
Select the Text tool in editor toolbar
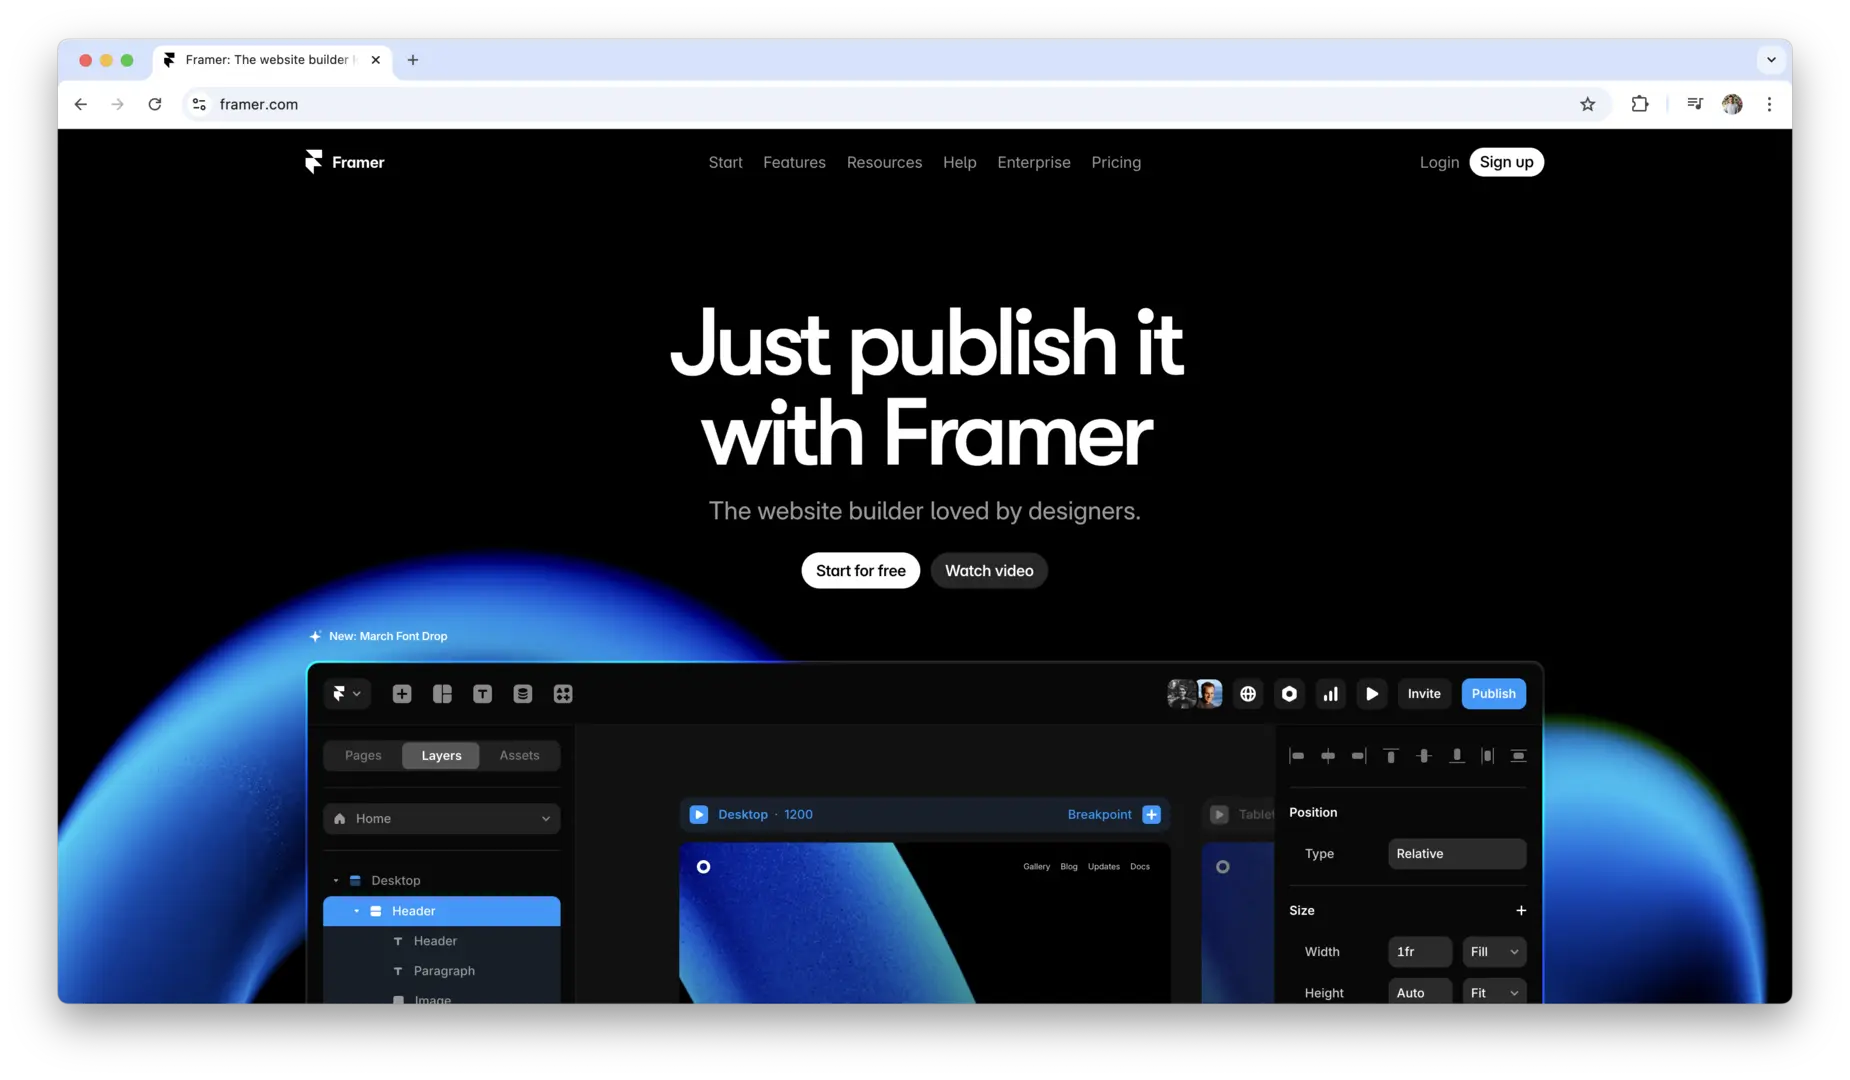[482, 694]
